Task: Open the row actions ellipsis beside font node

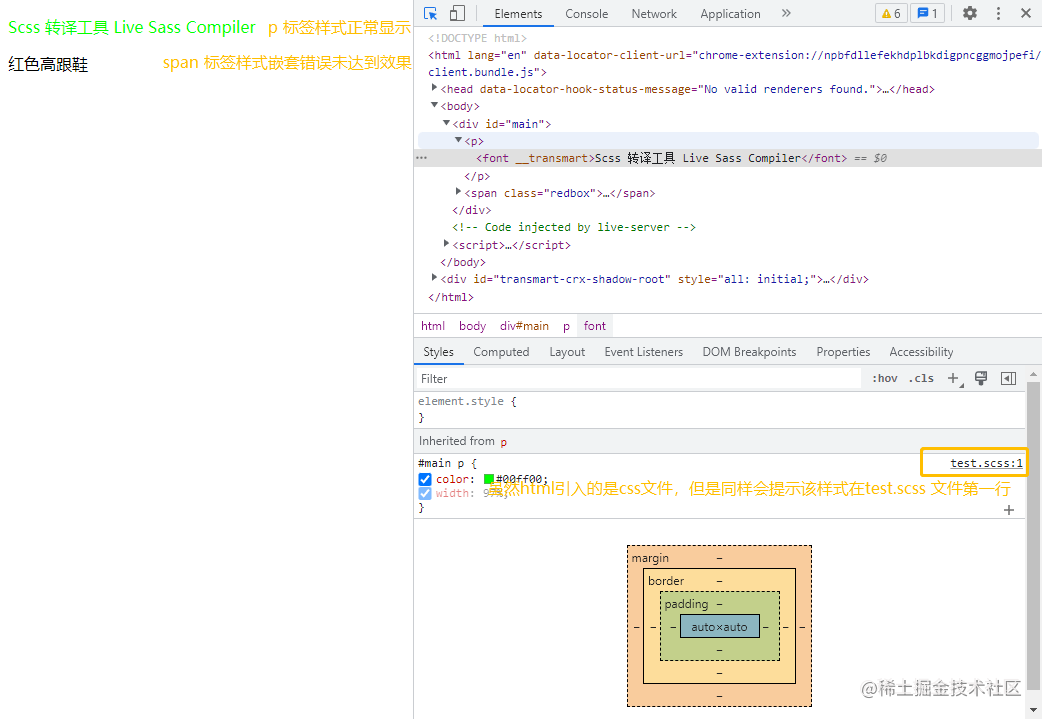Action: pos(421,158)
